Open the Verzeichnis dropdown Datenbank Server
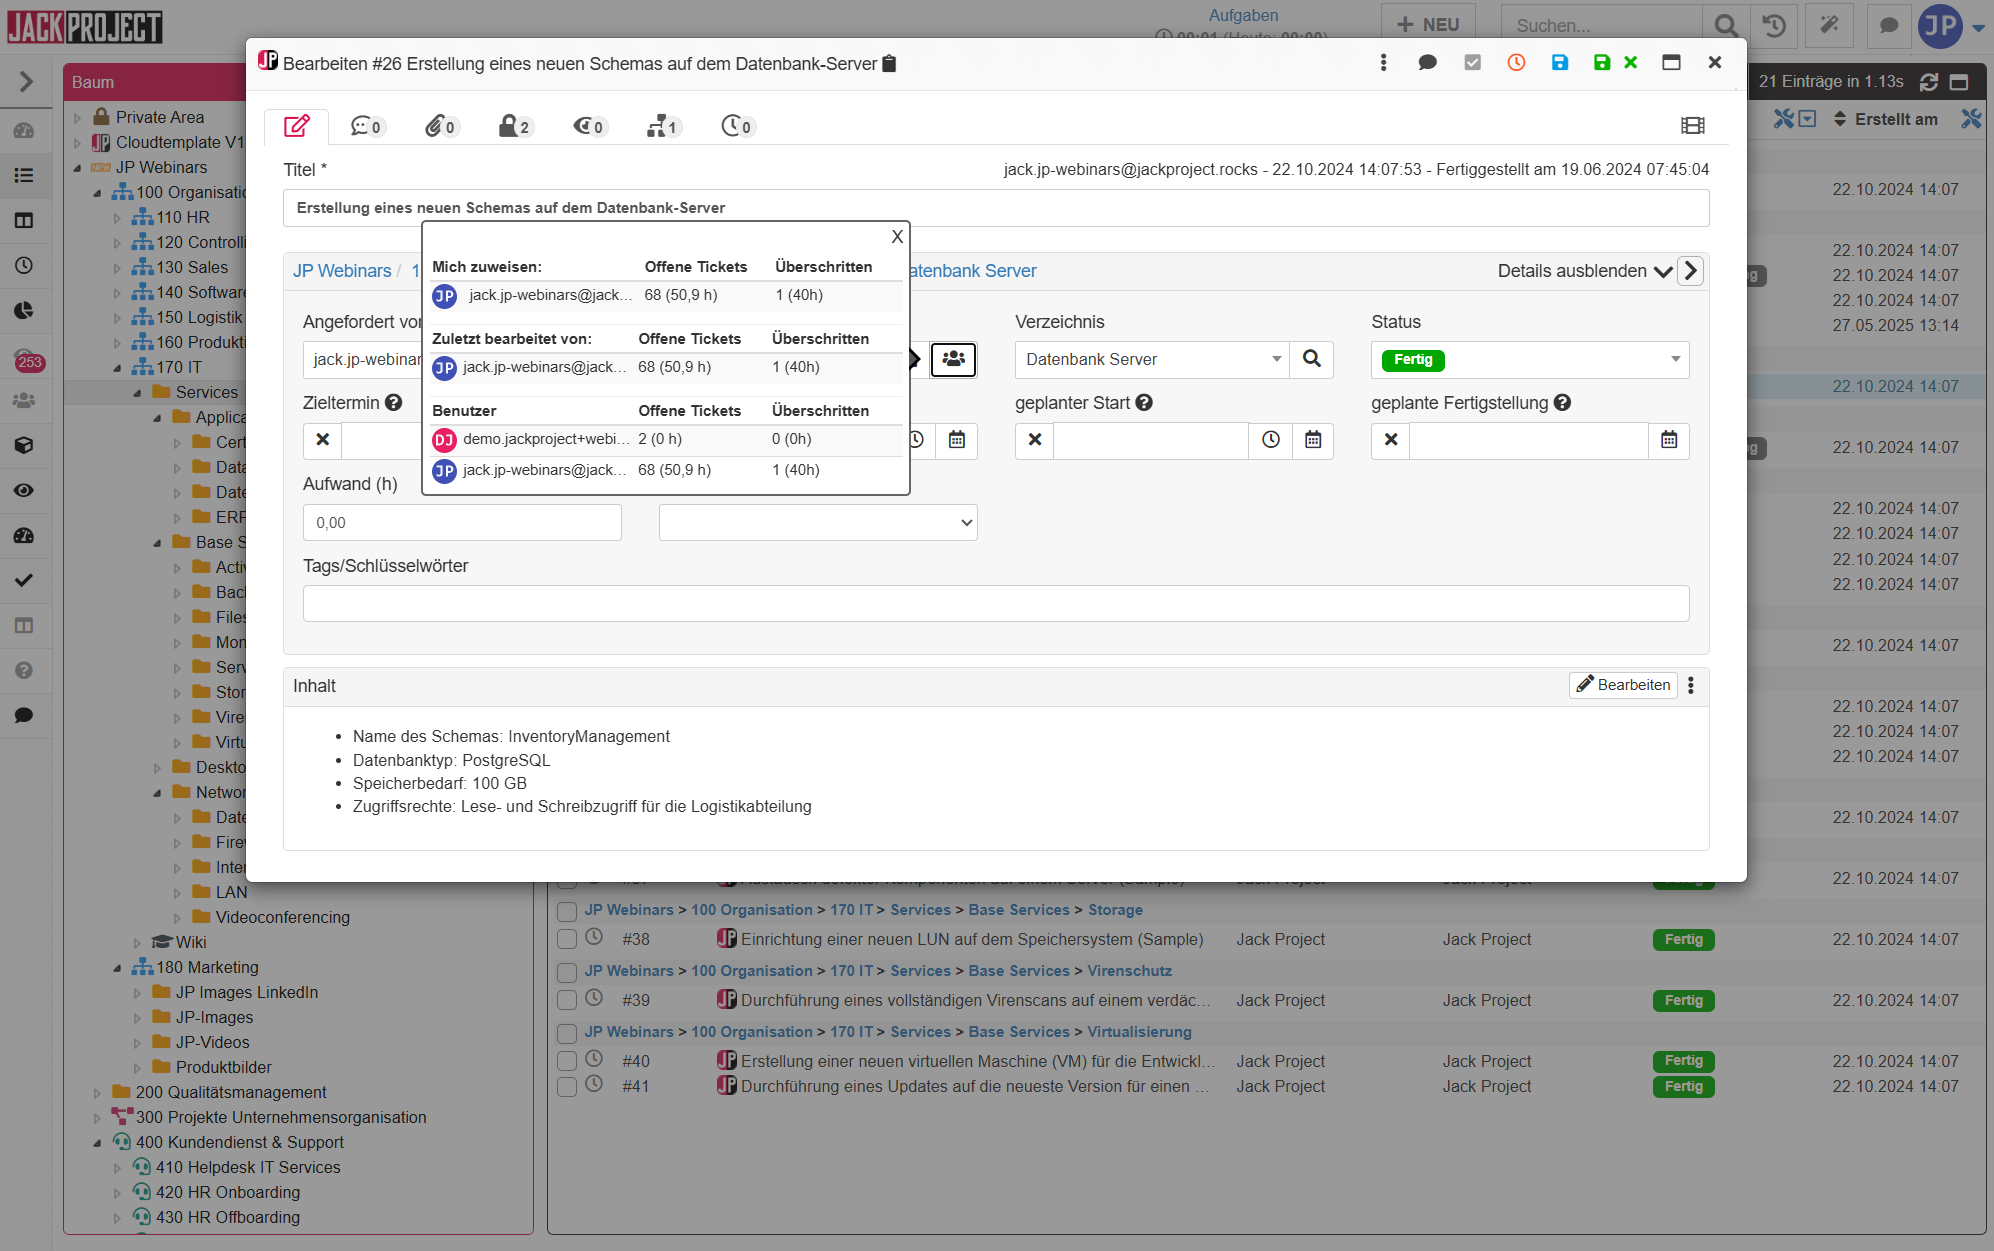This screenshot has height=1251, width=1994. coord(1152,360)
